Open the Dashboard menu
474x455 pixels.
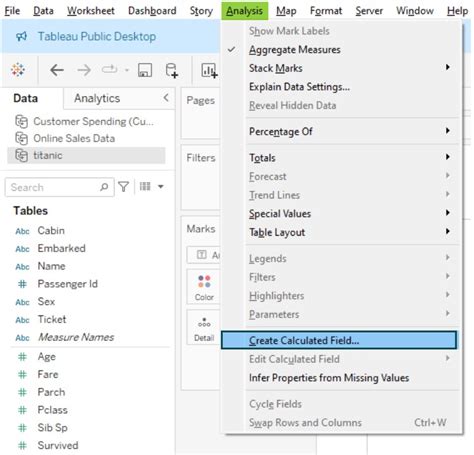click(x=152, y=11)
